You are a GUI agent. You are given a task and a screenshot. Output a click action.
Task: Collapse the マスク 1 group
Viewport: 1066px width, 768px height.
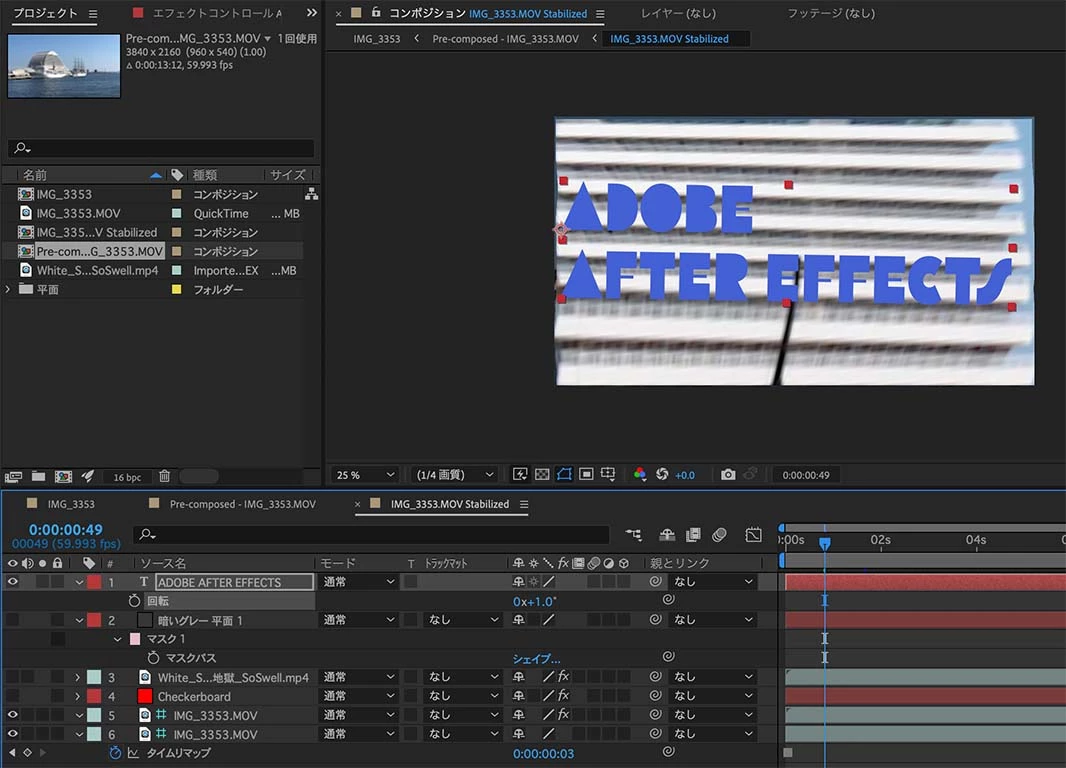pos(118,640)
